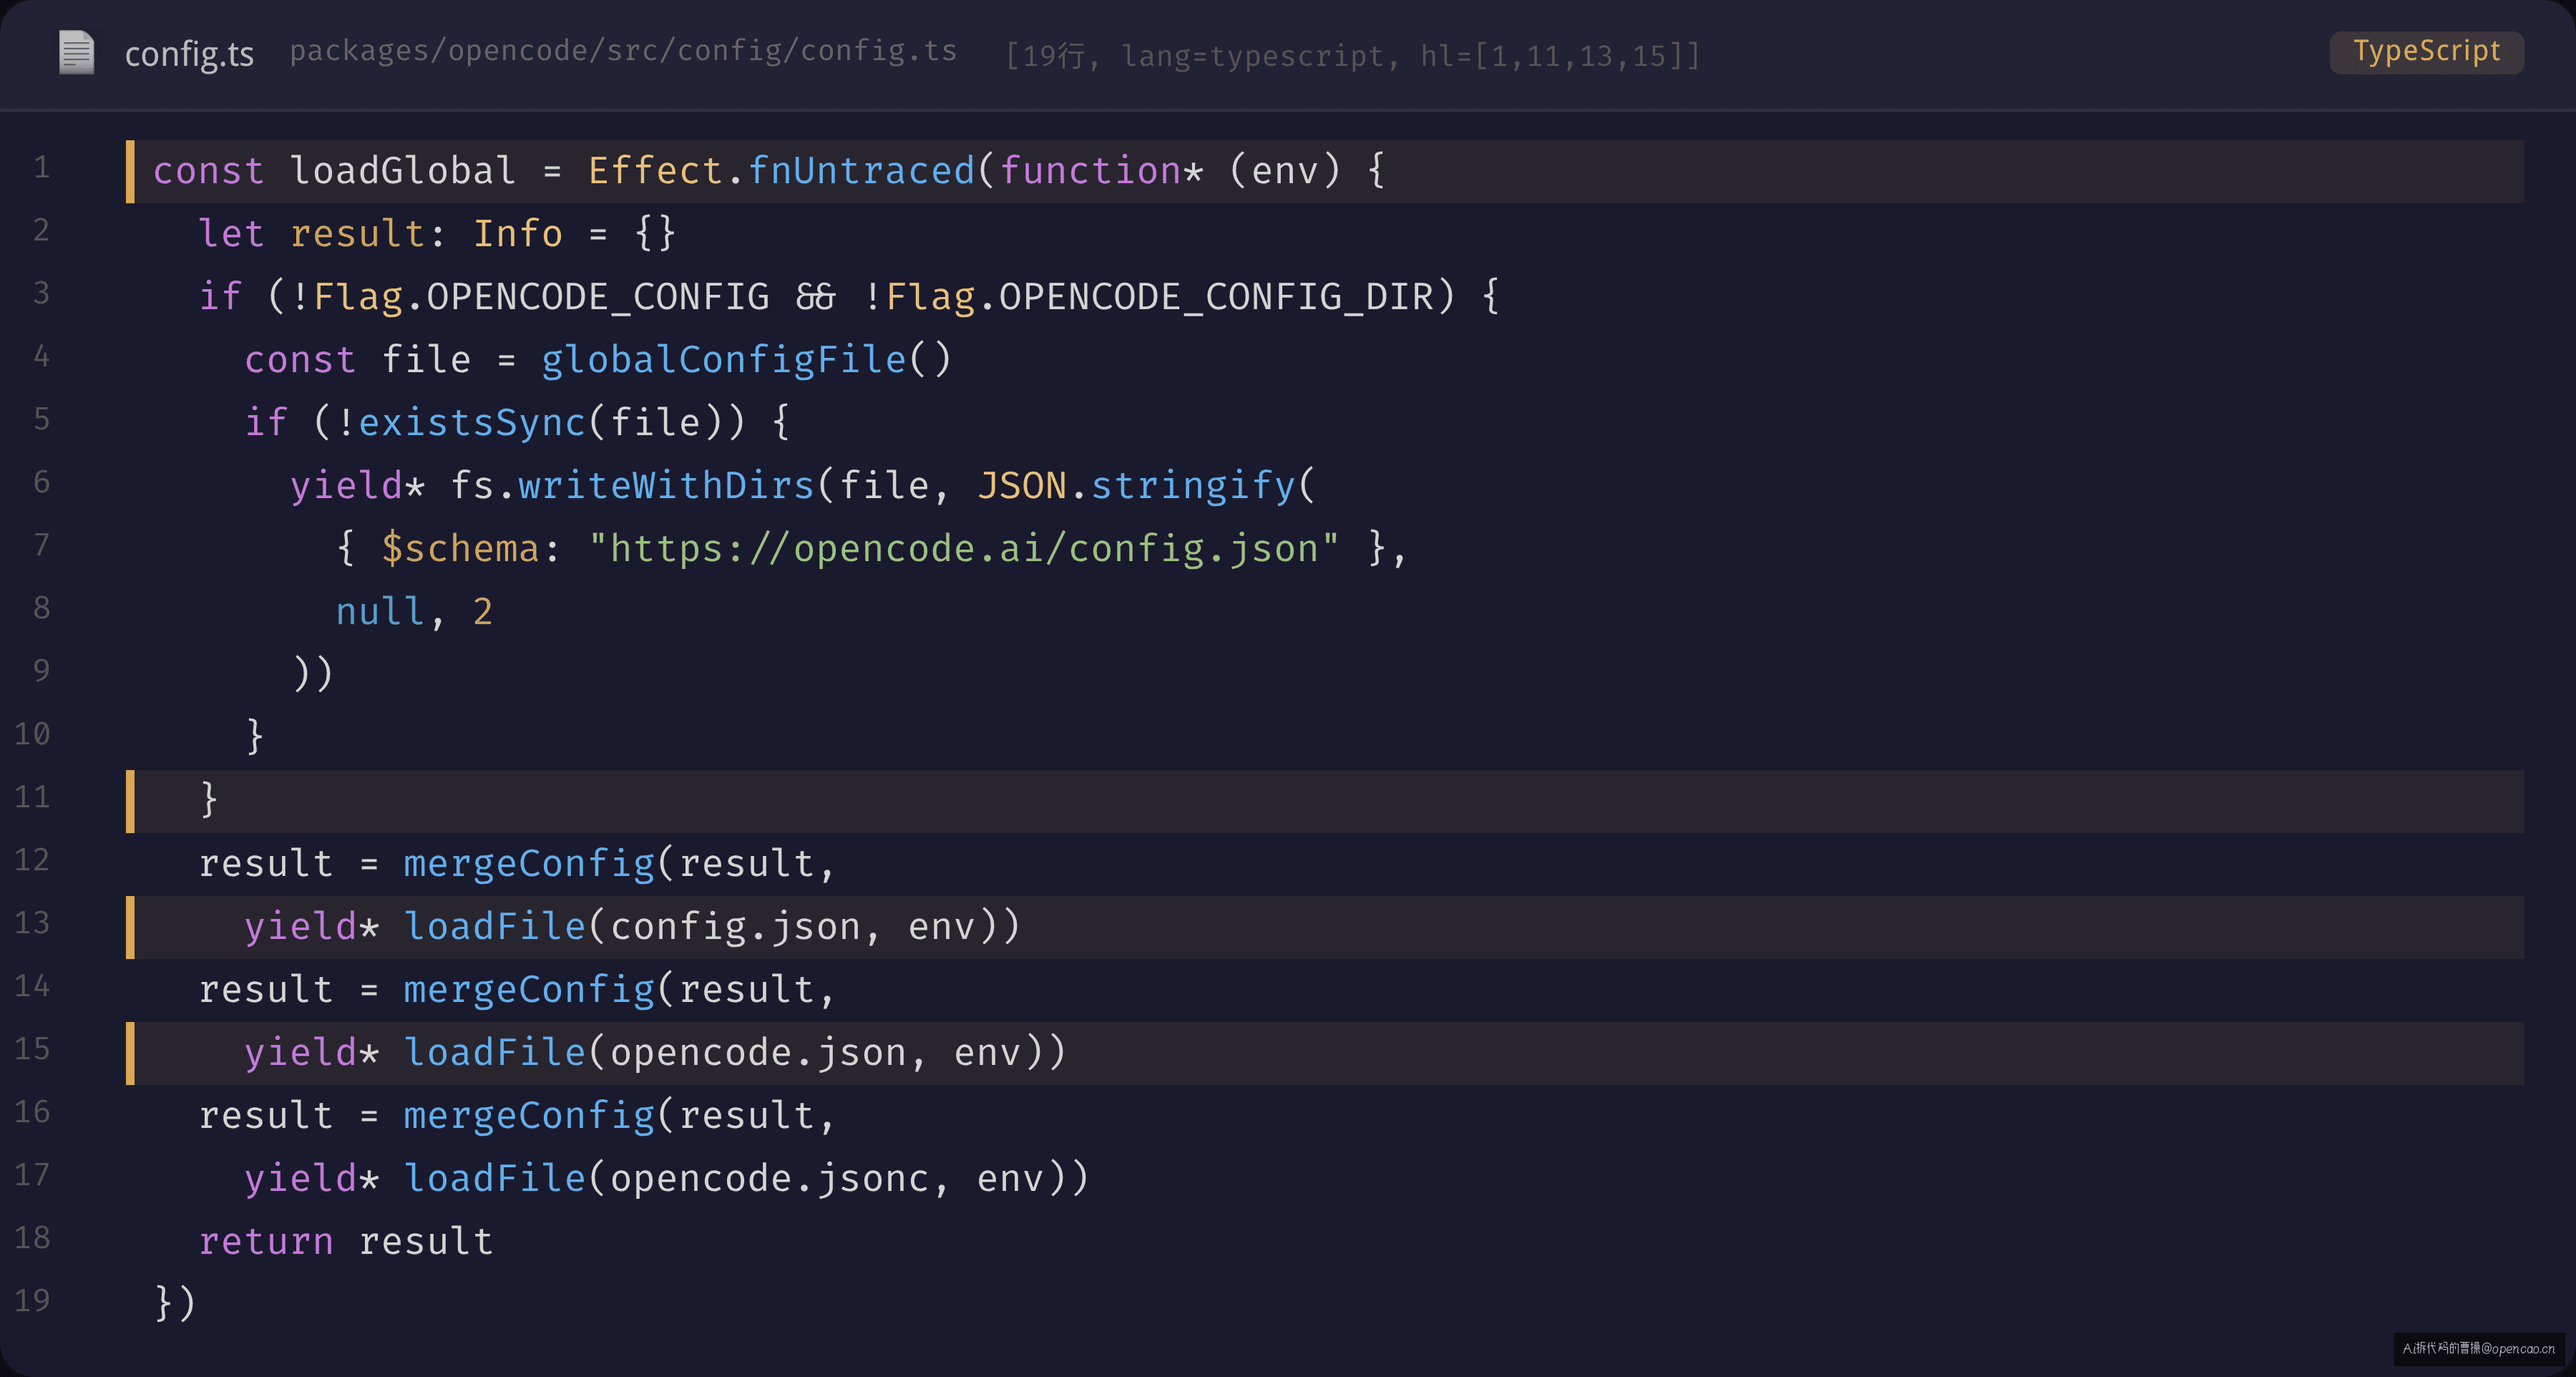The height and width of the screenshot is (1377, 2576).
Task: Click line number 19 in the gutter
Action: 32,1301
